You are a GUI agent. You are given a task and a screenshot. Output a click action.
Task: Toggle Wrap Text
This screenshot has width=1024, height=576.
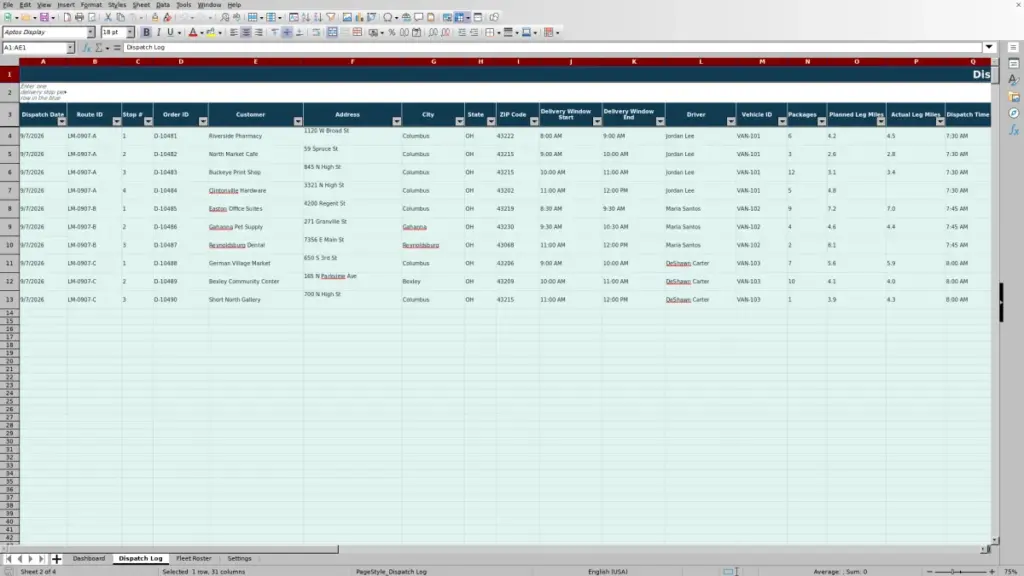point(316,32)
